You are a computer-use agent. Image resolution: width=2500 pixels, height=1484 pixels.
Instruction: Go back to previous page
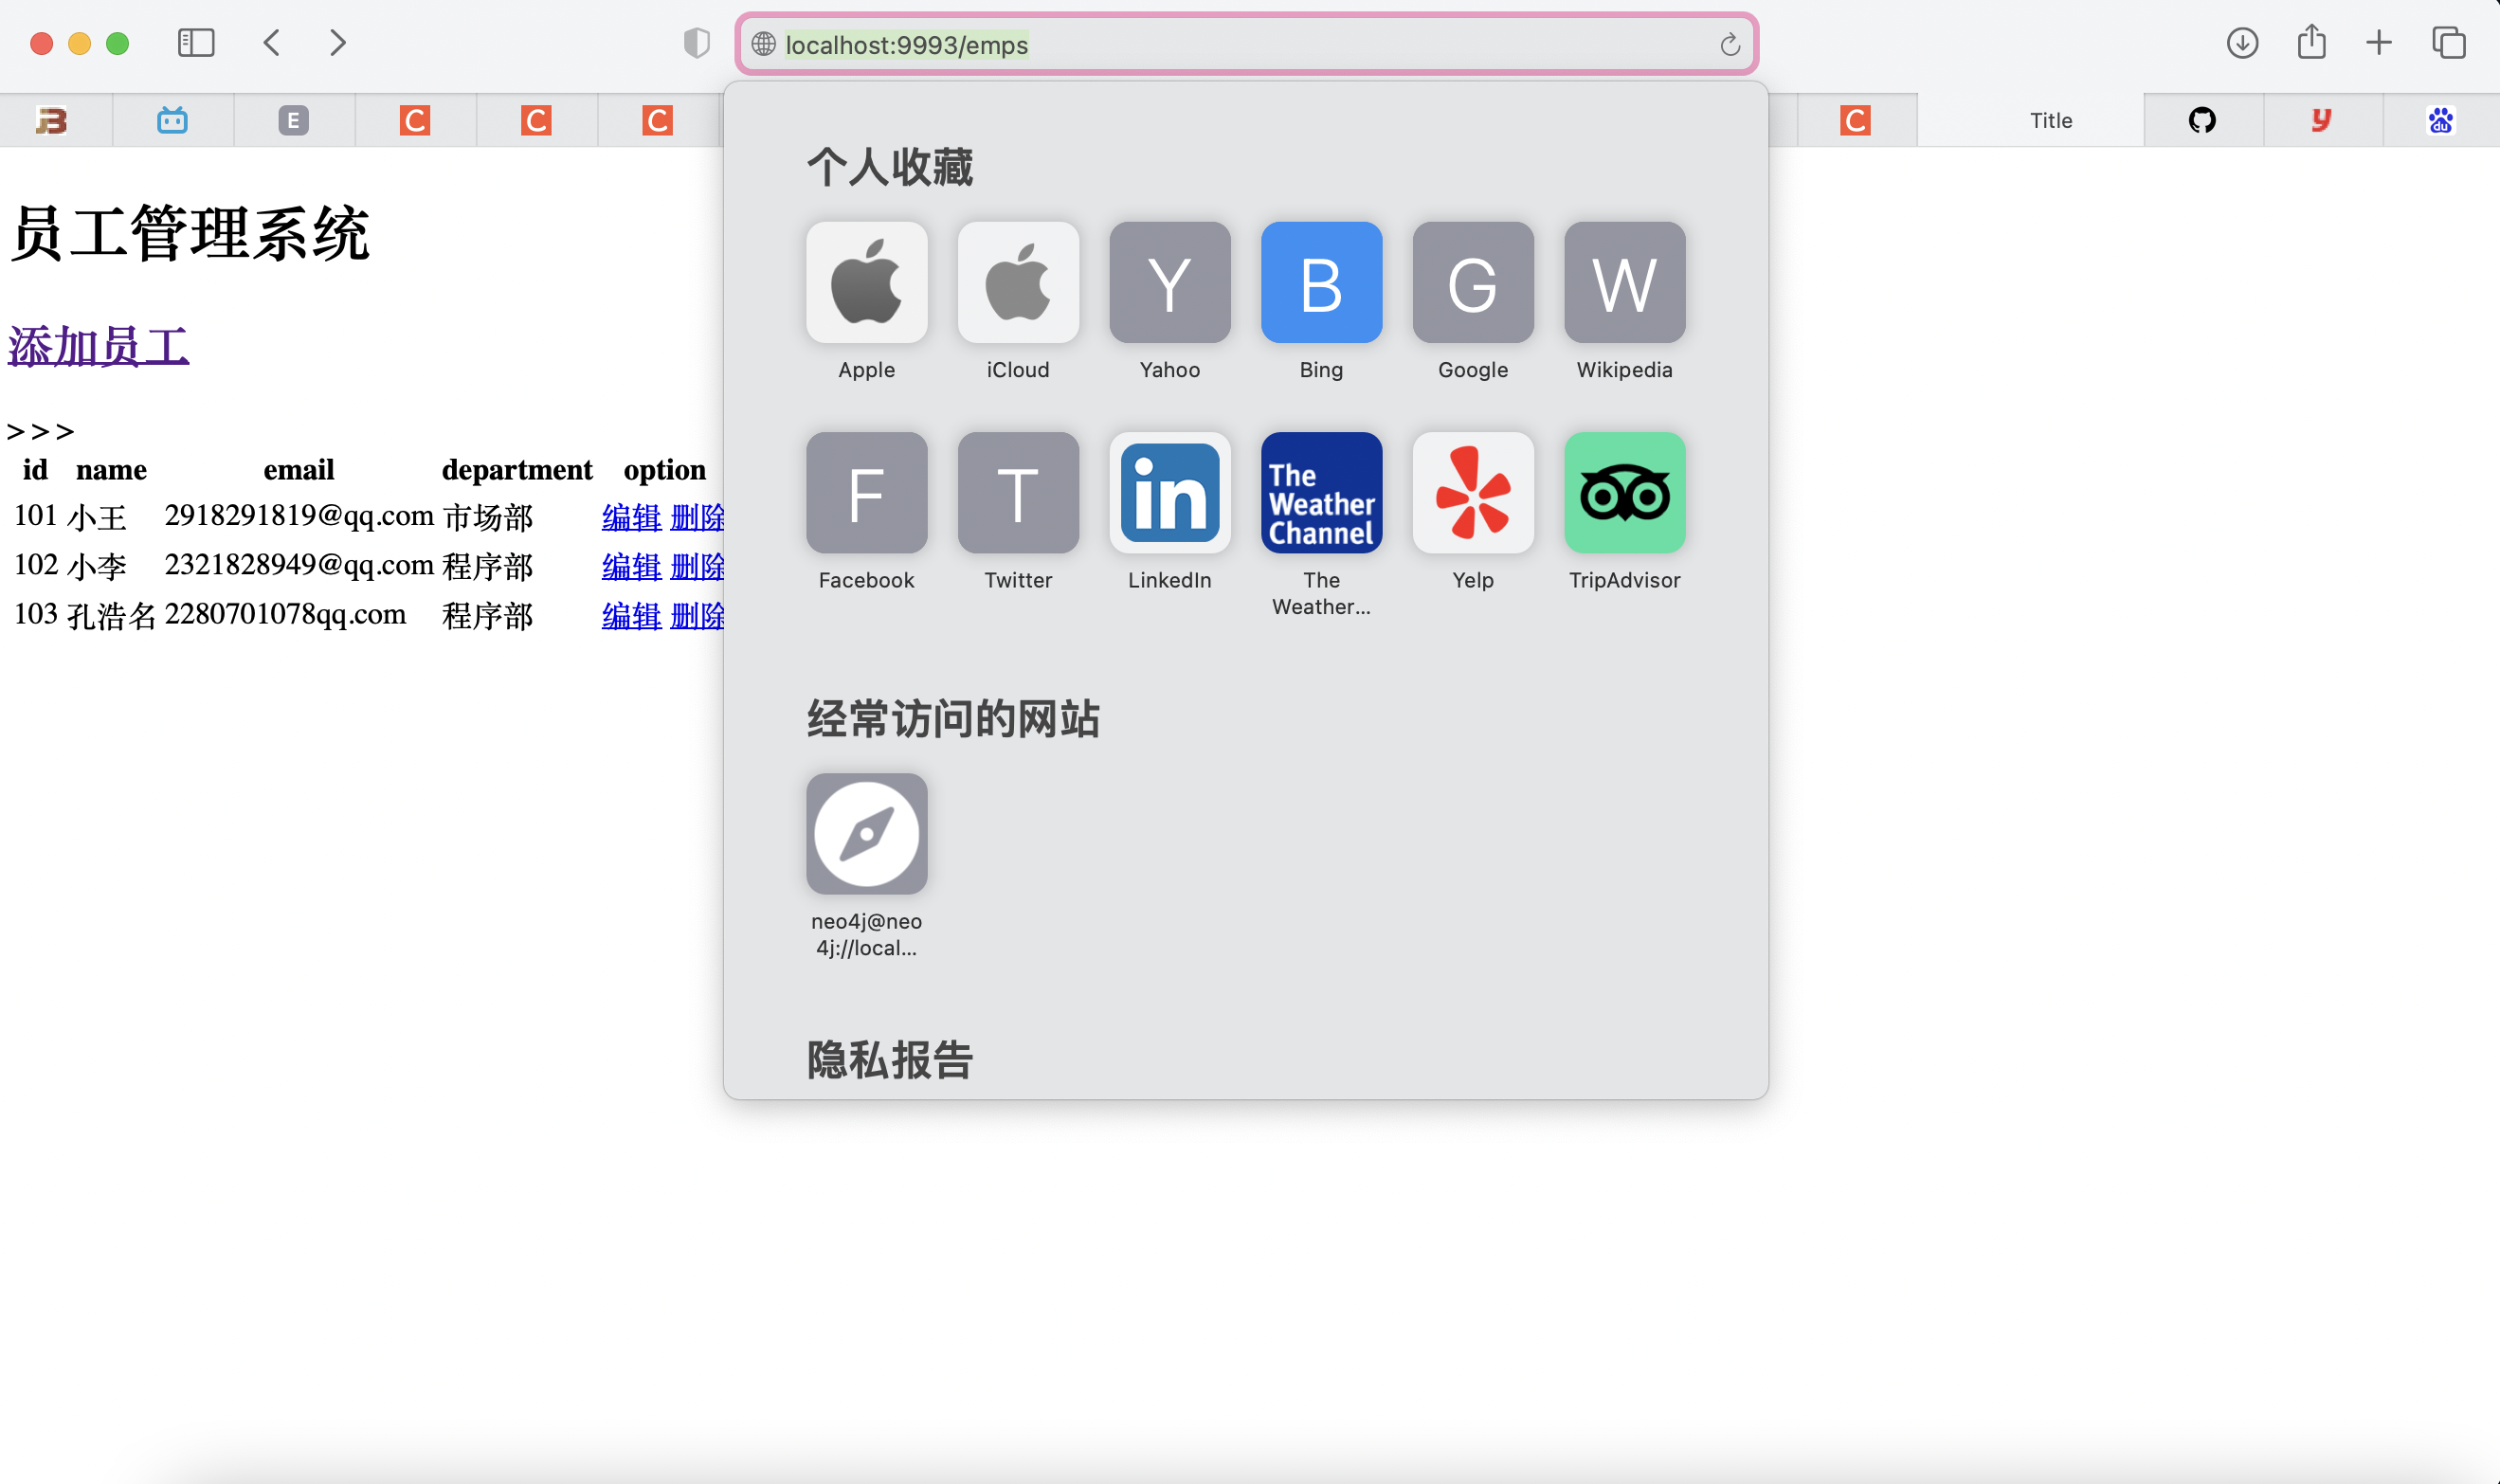tap(271, 43)
